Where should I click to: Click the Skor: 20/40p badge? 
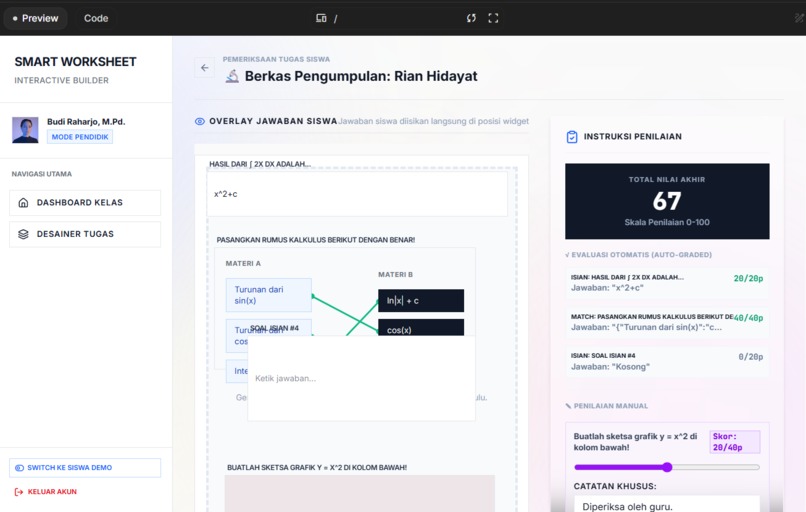[x=735, y=442]
